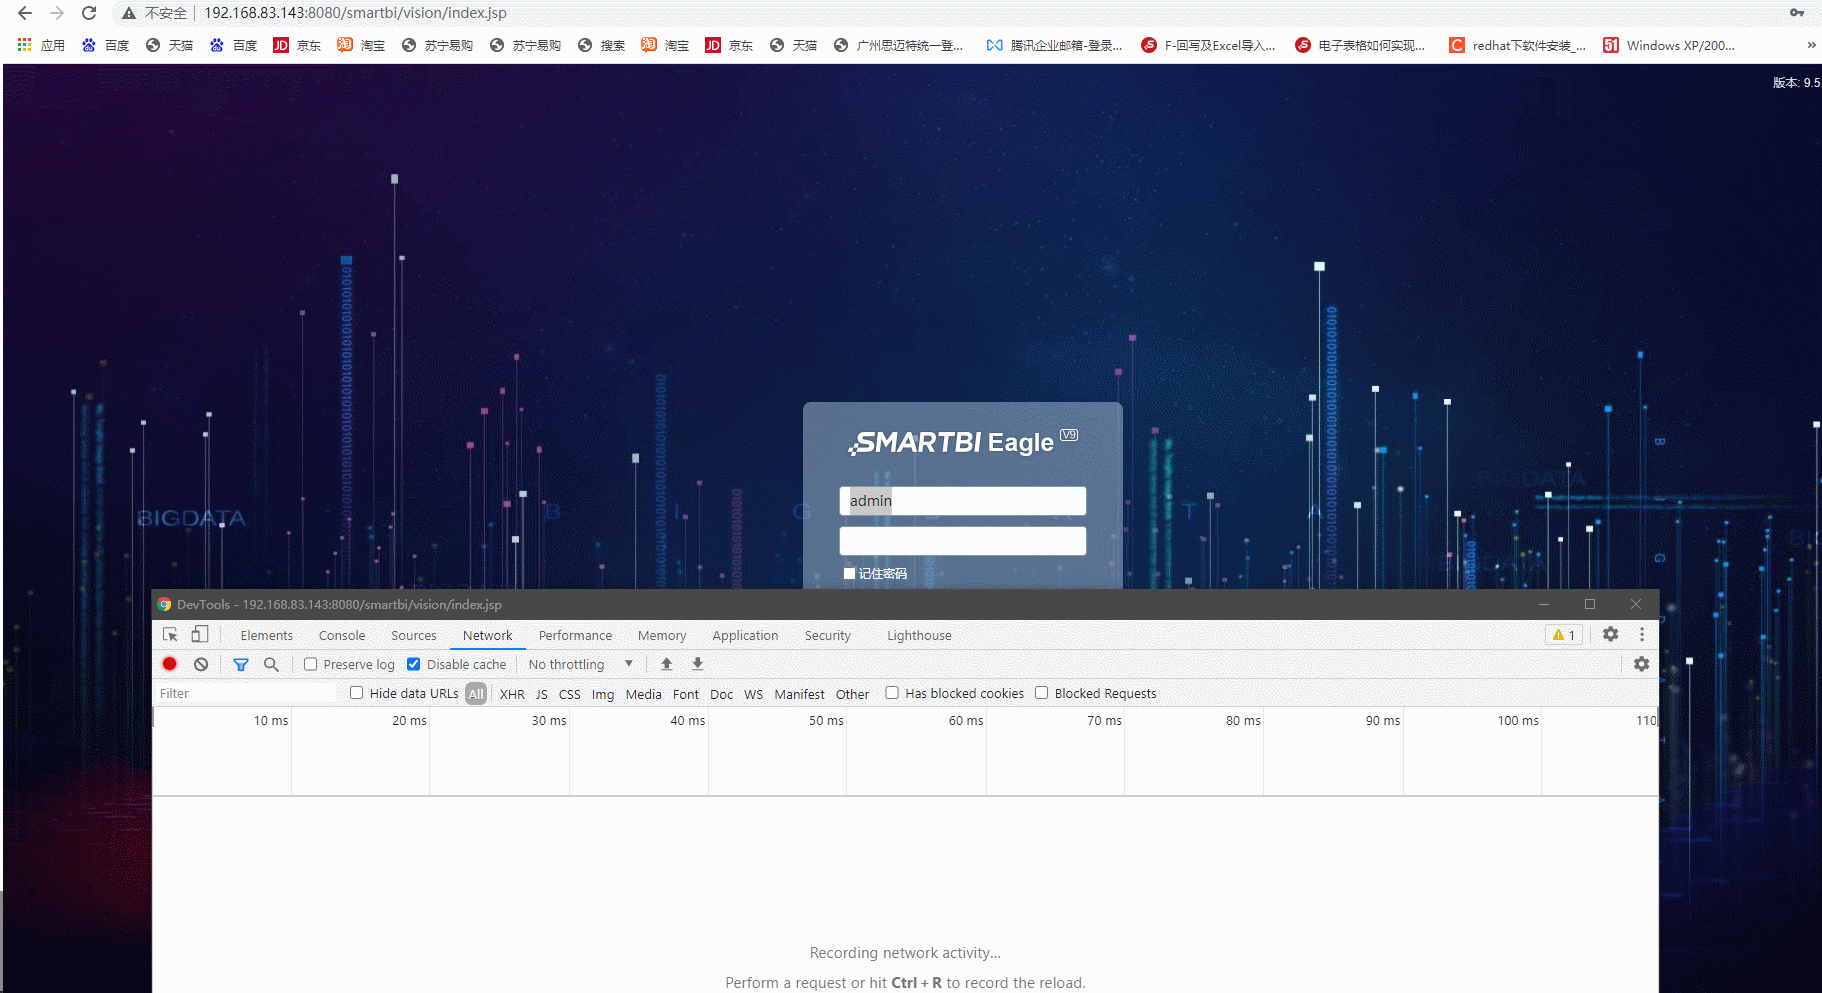1822x993 pixels.
Task: Click the network Filter text box
Action: pyautogui.click(x=246, y=693)
